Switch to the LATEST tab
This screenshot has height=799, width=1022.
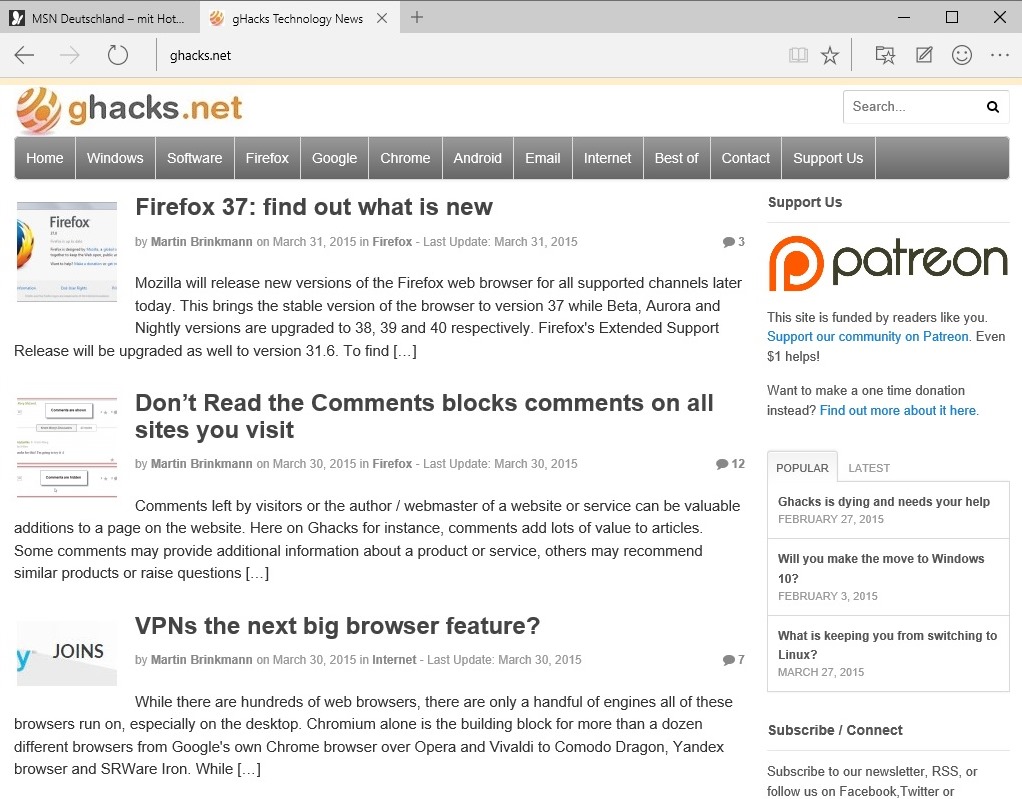coord(869,468)
